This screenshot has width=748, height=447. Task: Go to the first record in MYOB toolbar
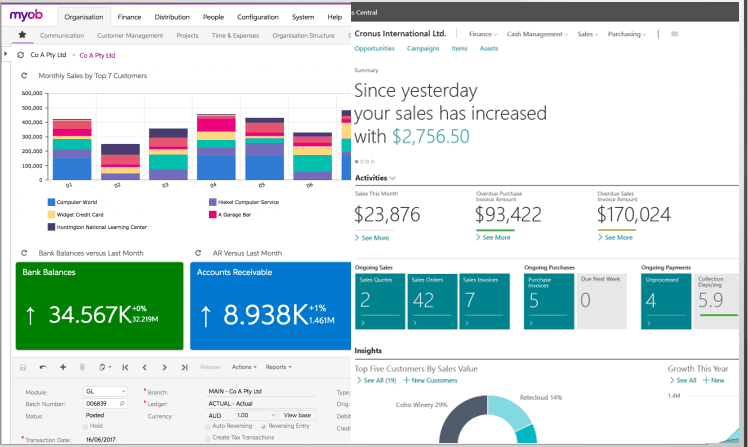coord(125,367)
